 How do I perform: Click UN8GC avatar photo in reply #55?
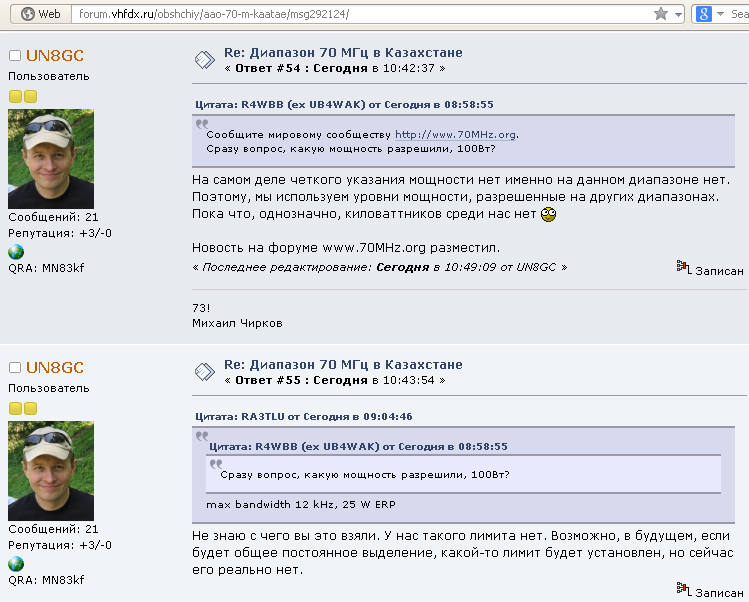pos(51,471)
